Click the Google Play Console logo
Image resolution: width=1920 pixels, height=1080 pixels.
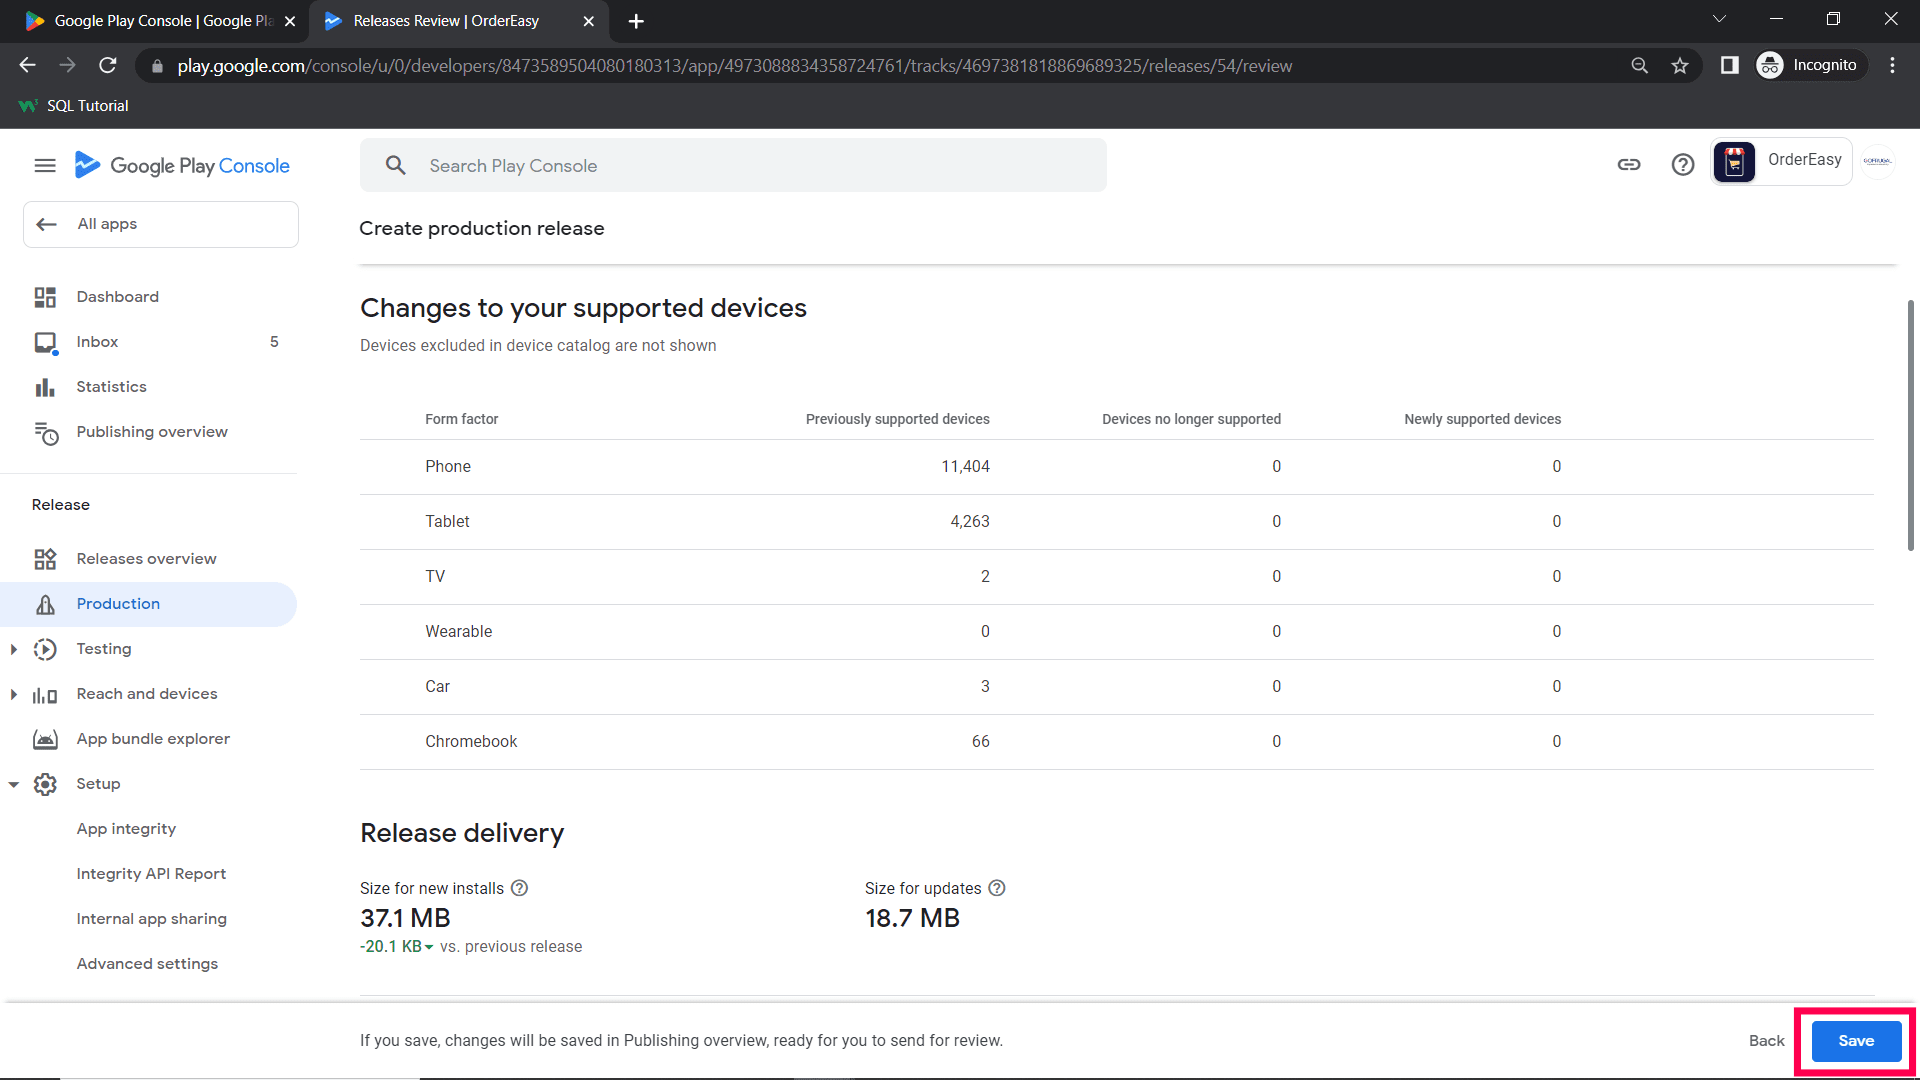point(183,166)
